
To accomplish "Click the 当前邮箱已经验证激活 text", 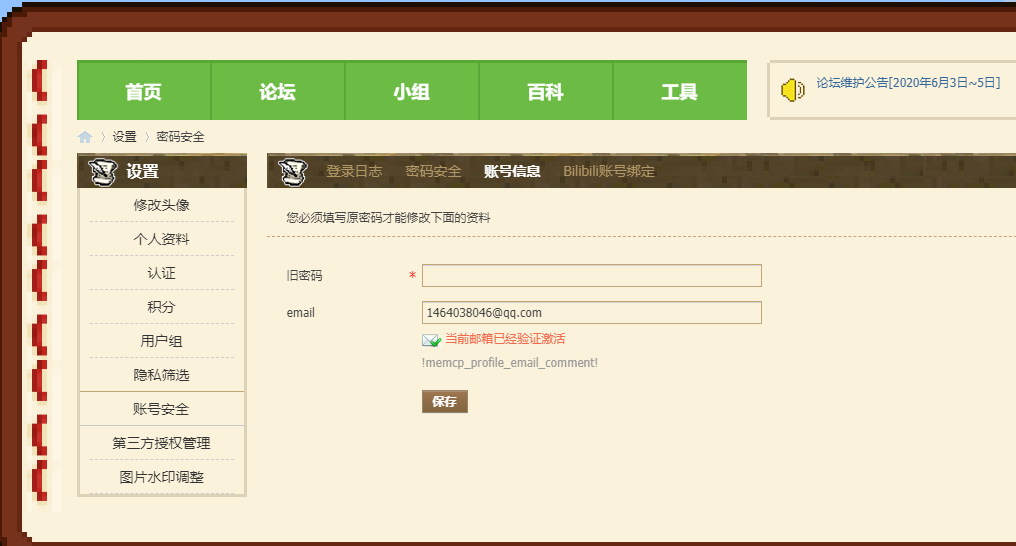I will 505,339.
